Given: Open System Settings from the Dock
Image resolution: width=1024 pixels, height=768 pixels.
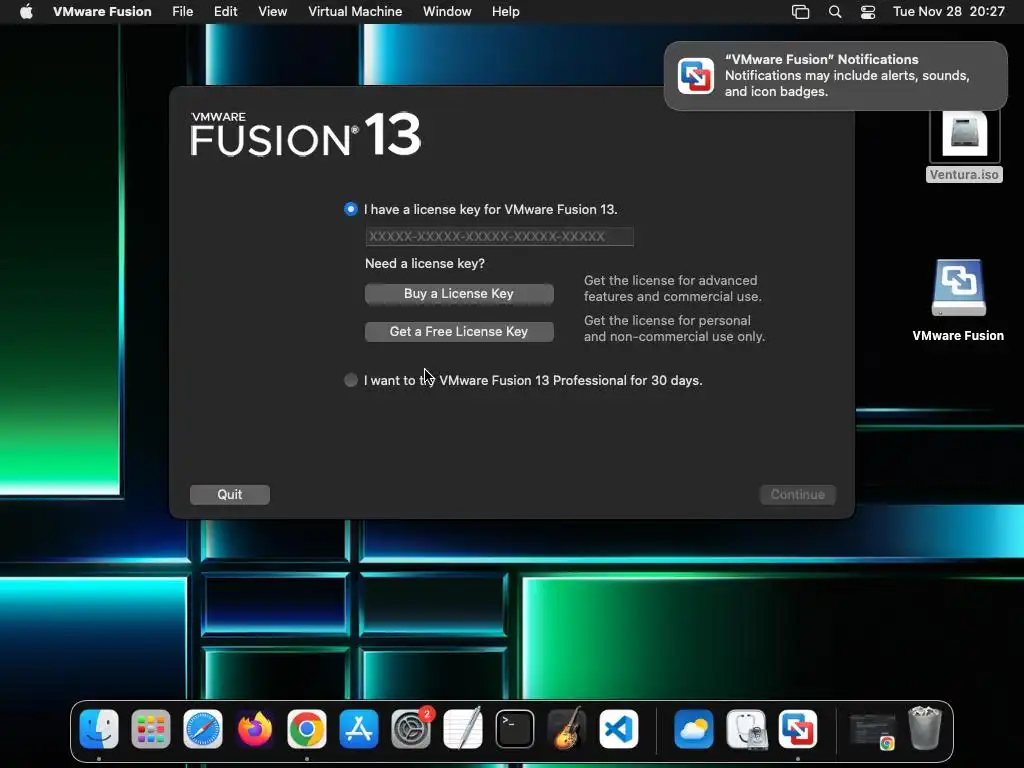Looking at the screenshot, I should (x=411, y=729).
